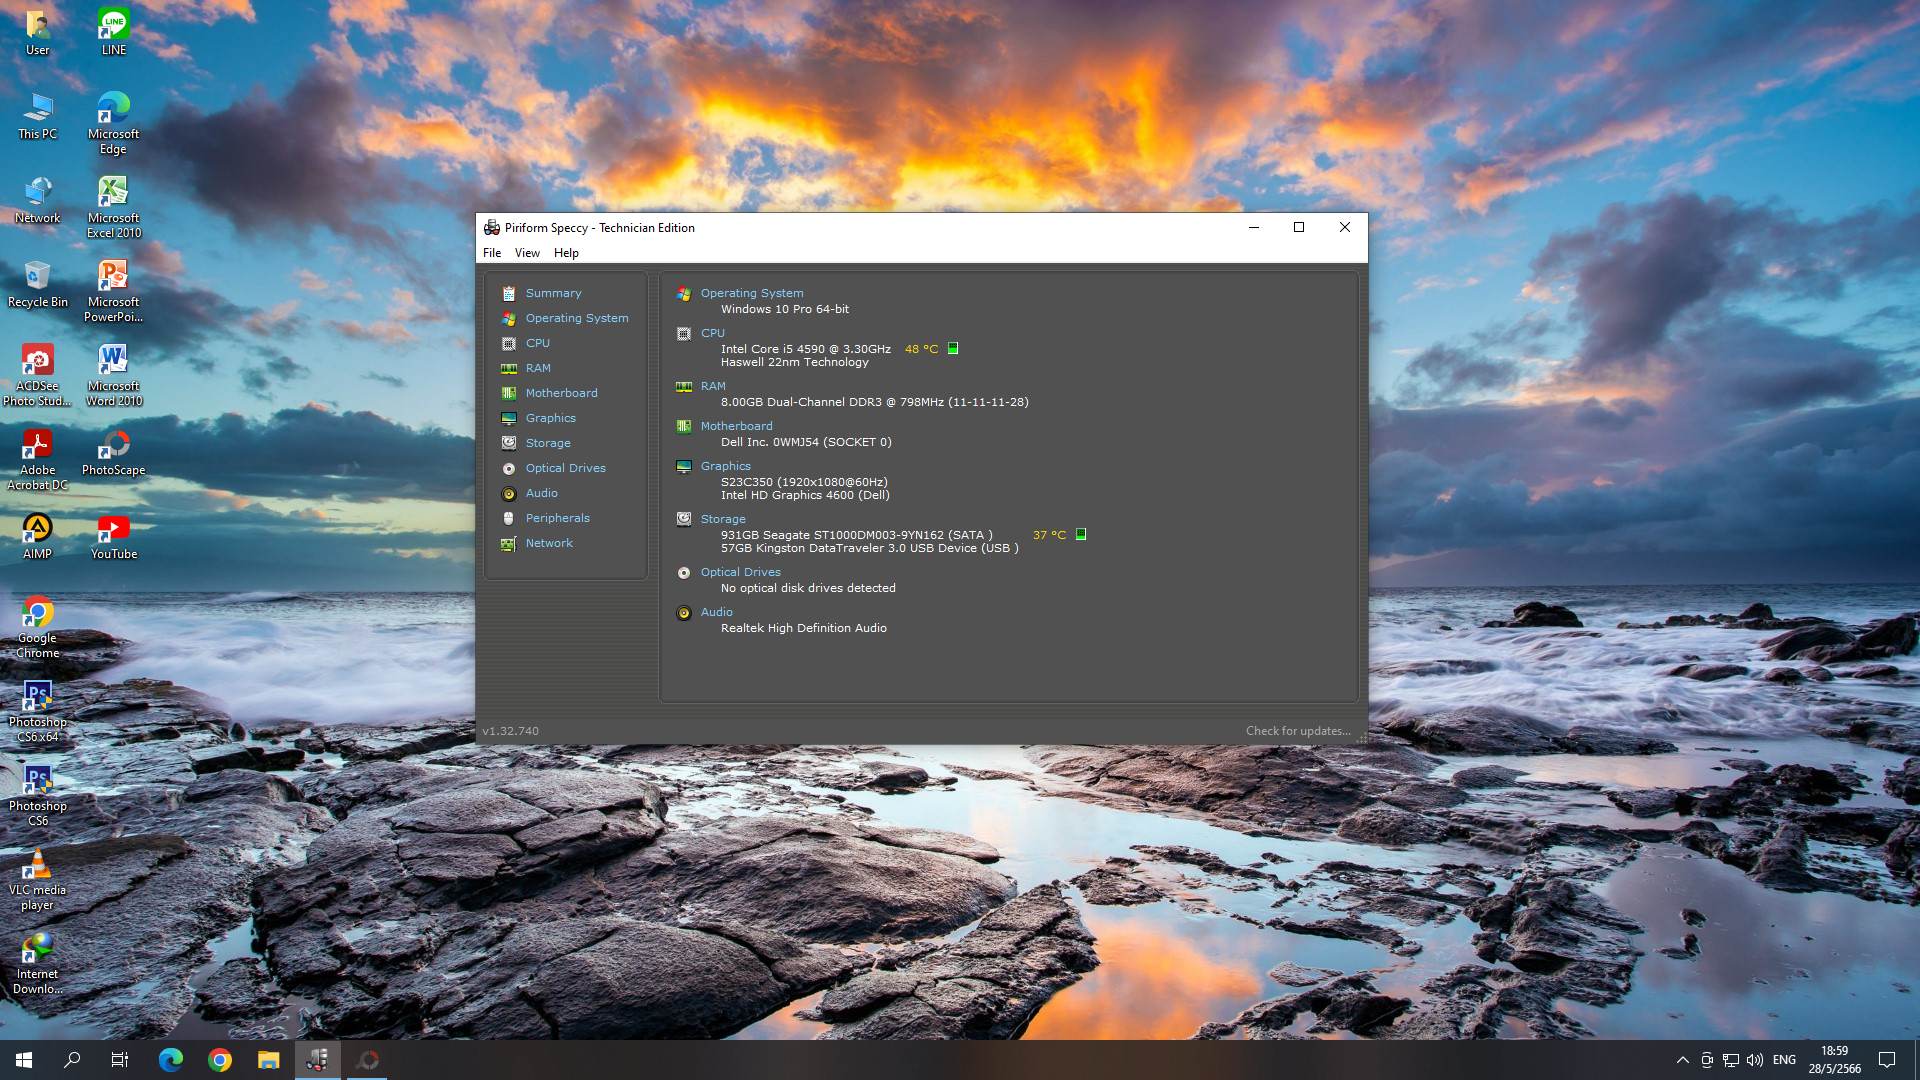Viewport: 1920px width, 1080px height.
Task: Select the Motherboard icon in the sidebar
Action: tap(509, 393)
